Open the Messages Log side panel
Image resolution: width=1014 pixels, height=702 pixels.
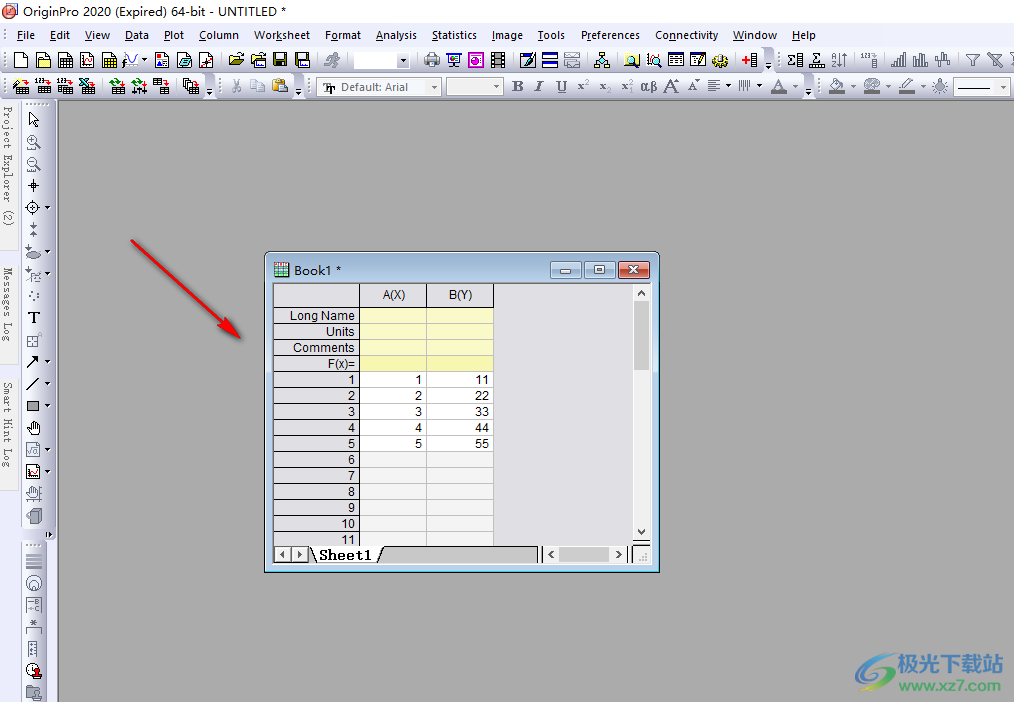click(x=8, y=304)
